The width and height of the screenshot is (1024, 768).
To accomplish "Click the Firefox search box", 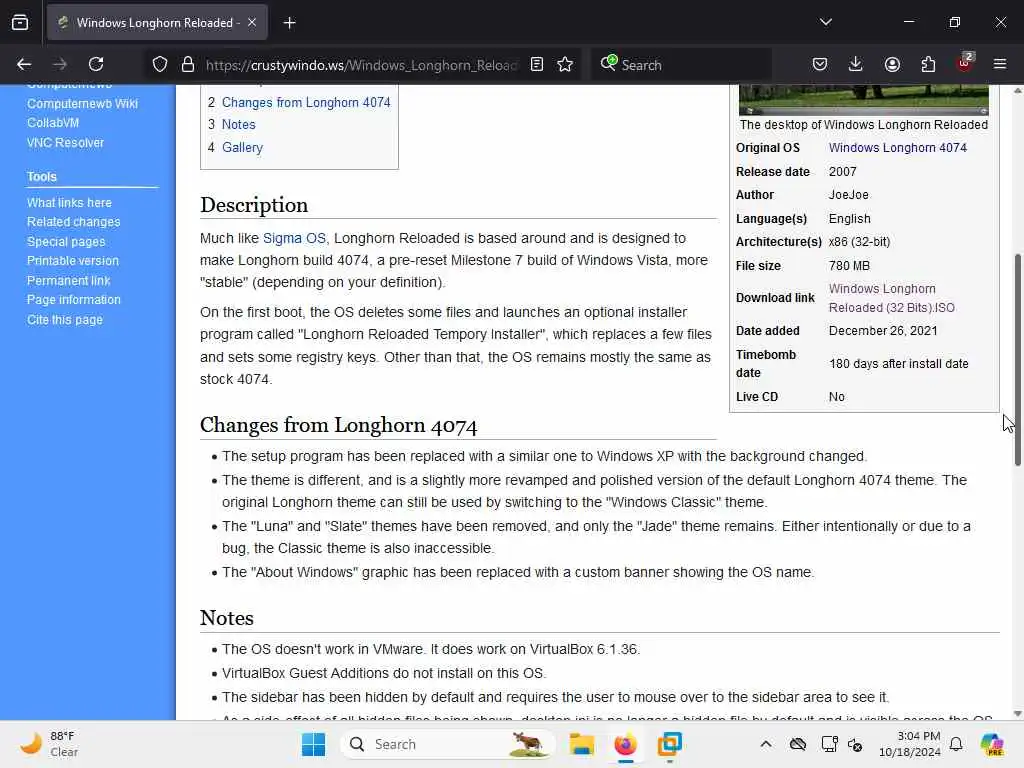I will click(x=682, y=65).
